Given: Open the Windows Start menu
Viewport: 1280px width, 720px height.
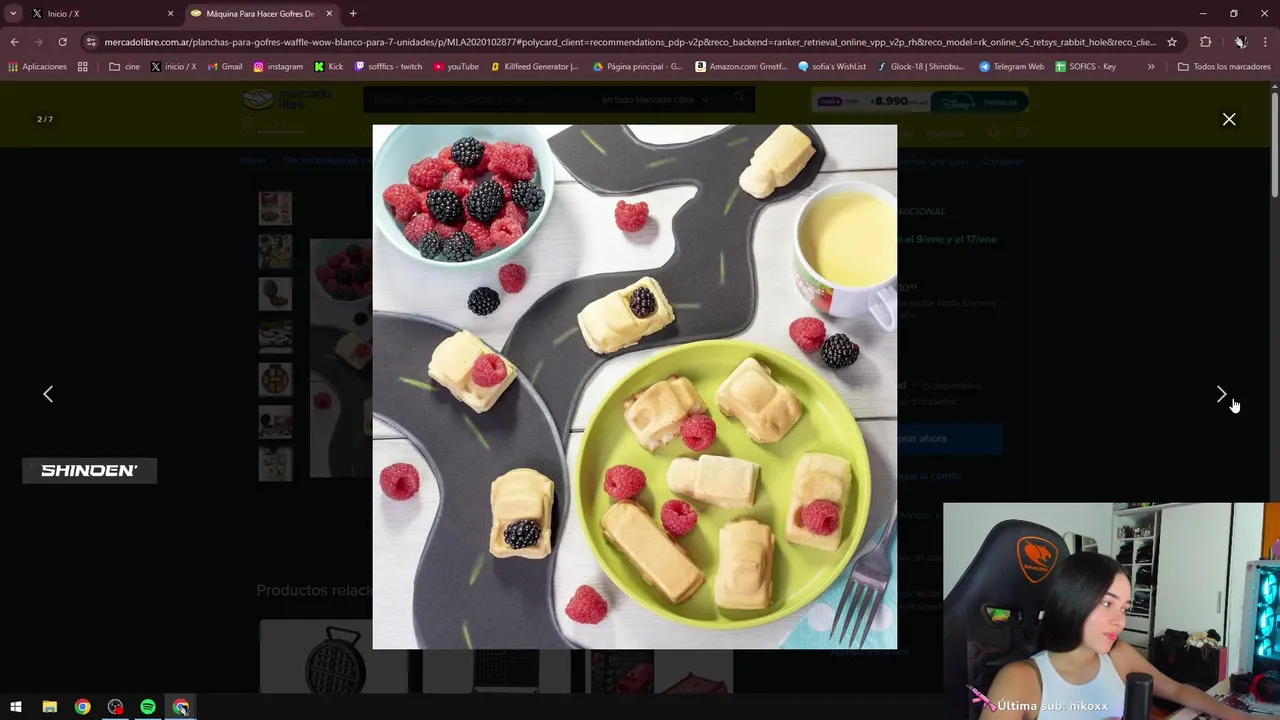Looking at the screenshot, I should [16, 707].
